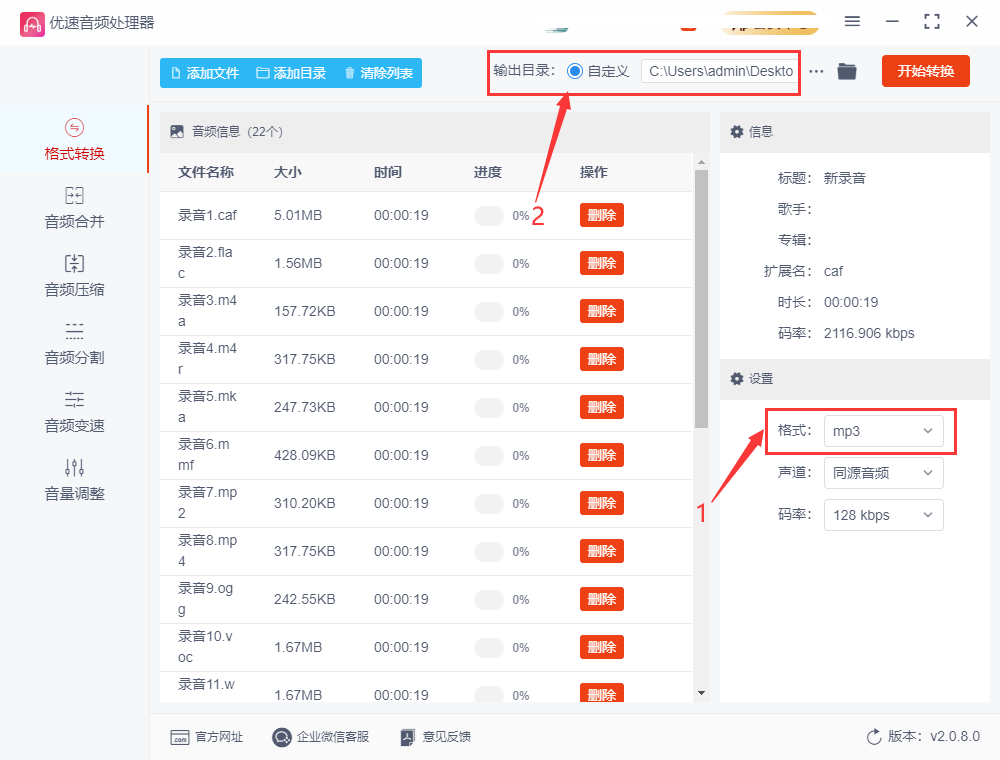1000x760 pixels.
Task: Click the app logo icon in title bar
Action: point(33,24)
